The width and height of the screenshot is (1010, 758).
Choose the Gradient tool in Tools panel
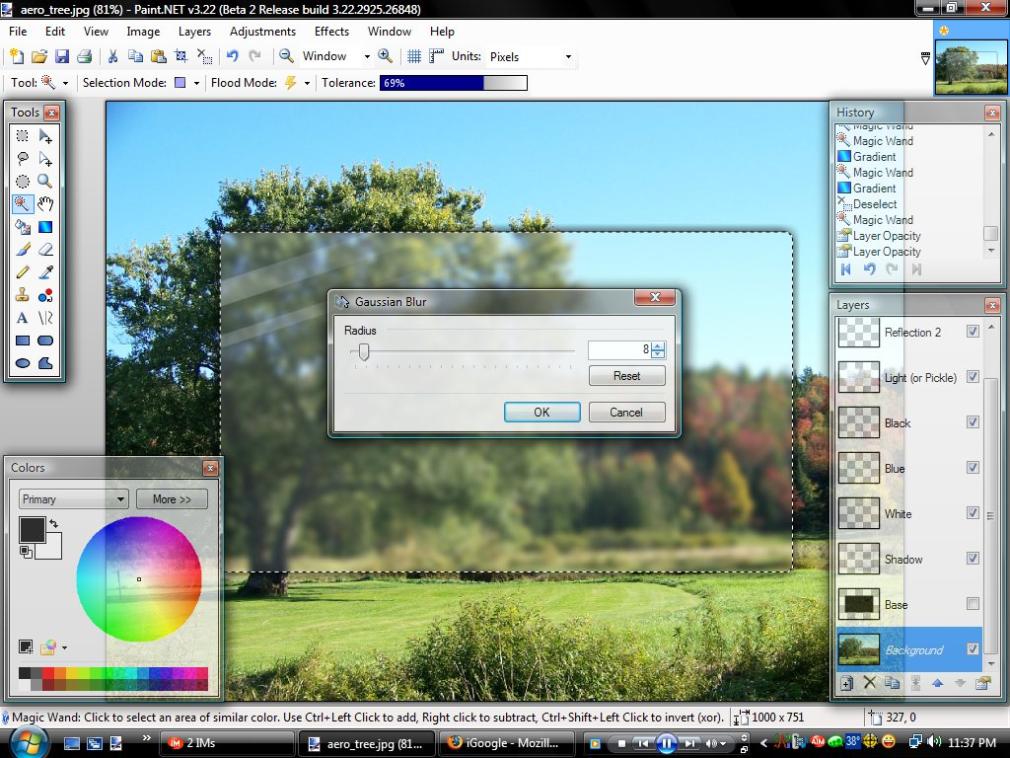(45, 227)
